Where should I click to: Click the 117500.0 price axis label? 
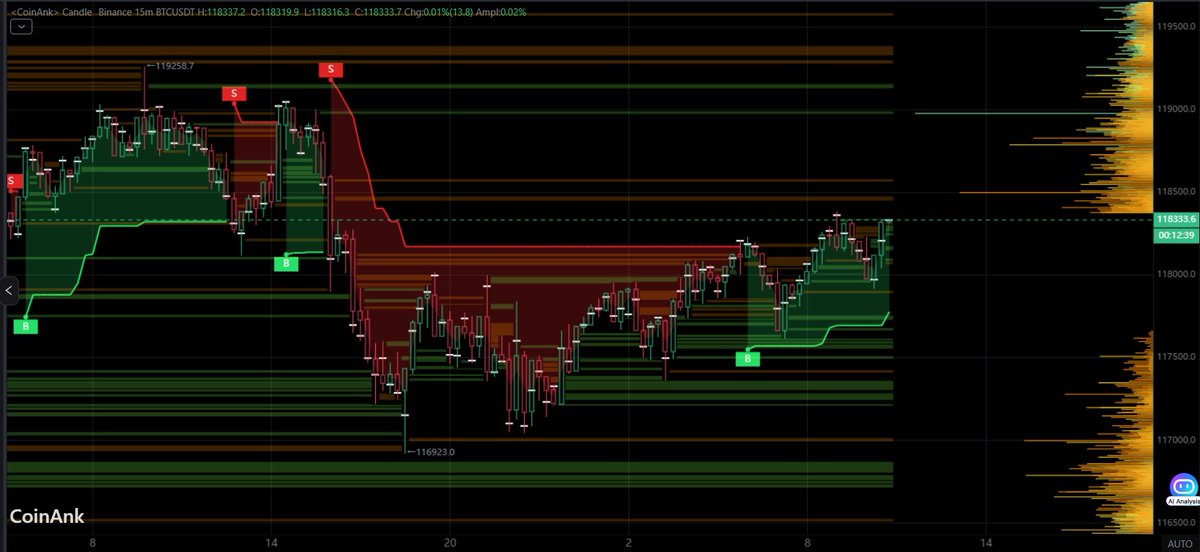click(x=1175, y=357)
